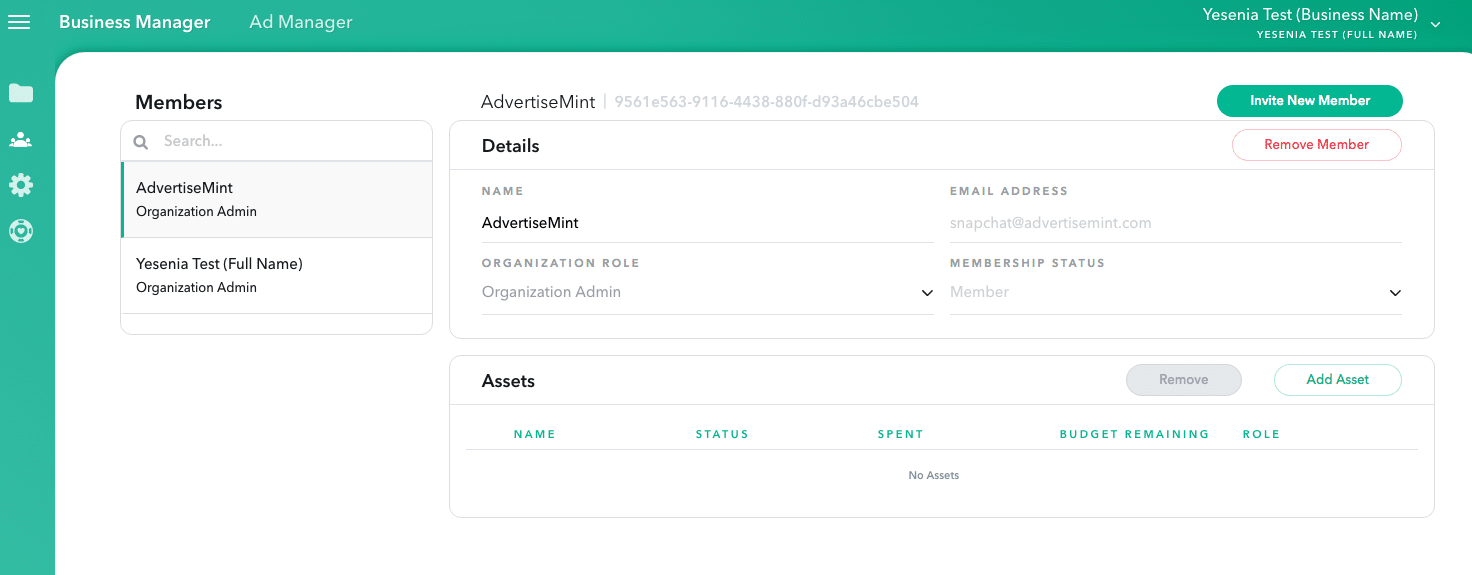Open the Members people icon in sidebar
1472x575 pixels.
pyautogui.click(x=21, y=140)
